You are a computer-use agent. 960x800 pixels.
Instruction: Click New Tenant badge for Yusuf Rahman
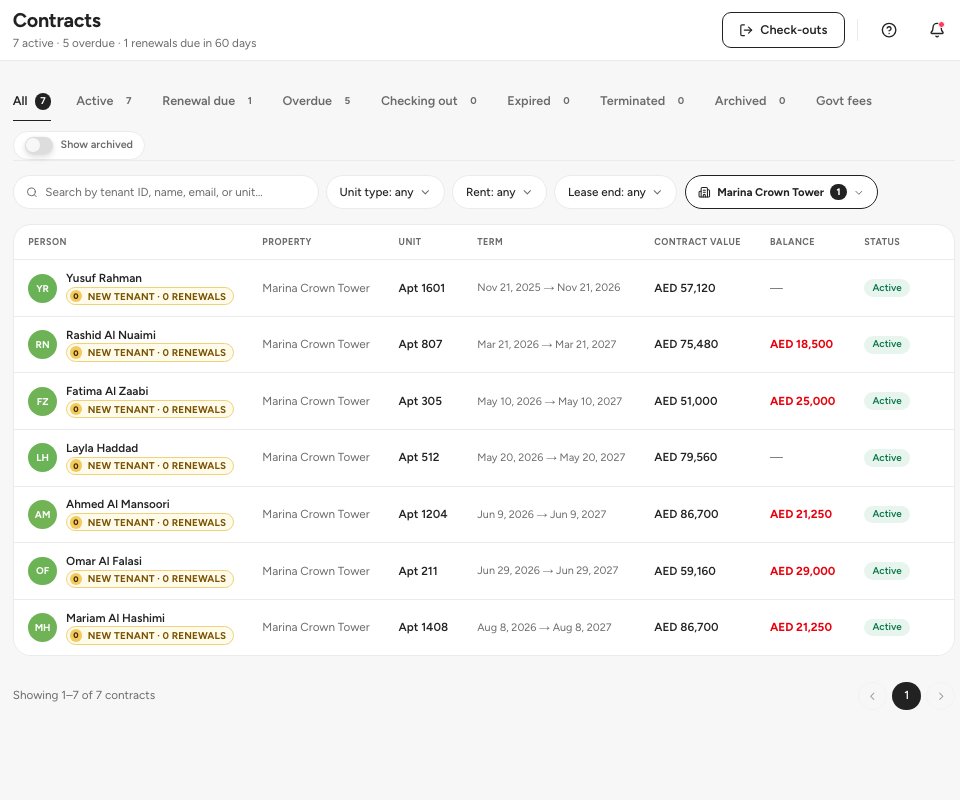150,296
